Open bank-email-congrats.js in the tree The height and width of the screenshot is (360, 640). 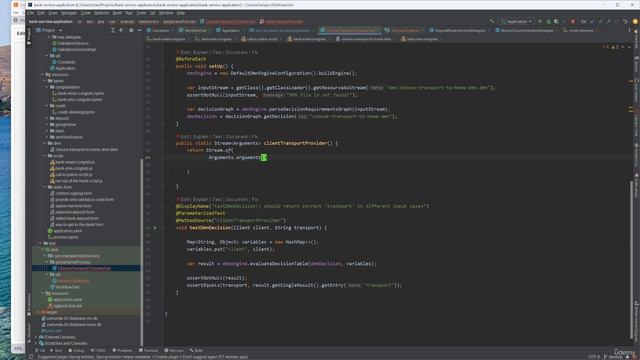(x=72, y=162)
